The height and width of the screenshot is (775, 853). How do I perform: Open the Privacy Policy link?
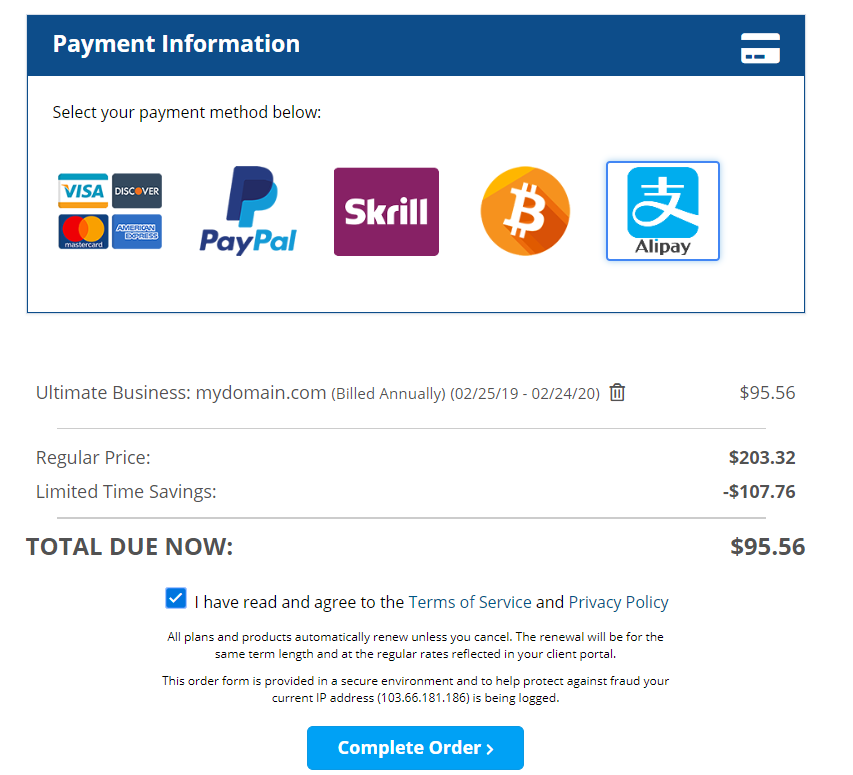click(618, 602)
